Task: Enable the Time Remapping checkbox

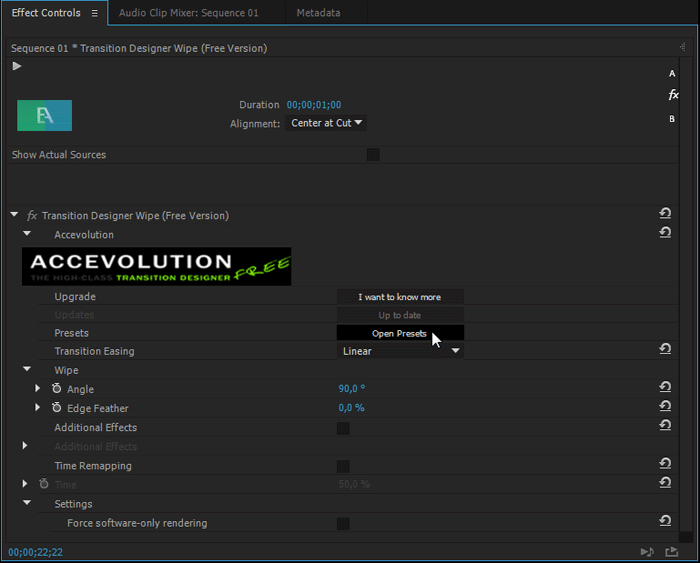Action: pos(343,467)
